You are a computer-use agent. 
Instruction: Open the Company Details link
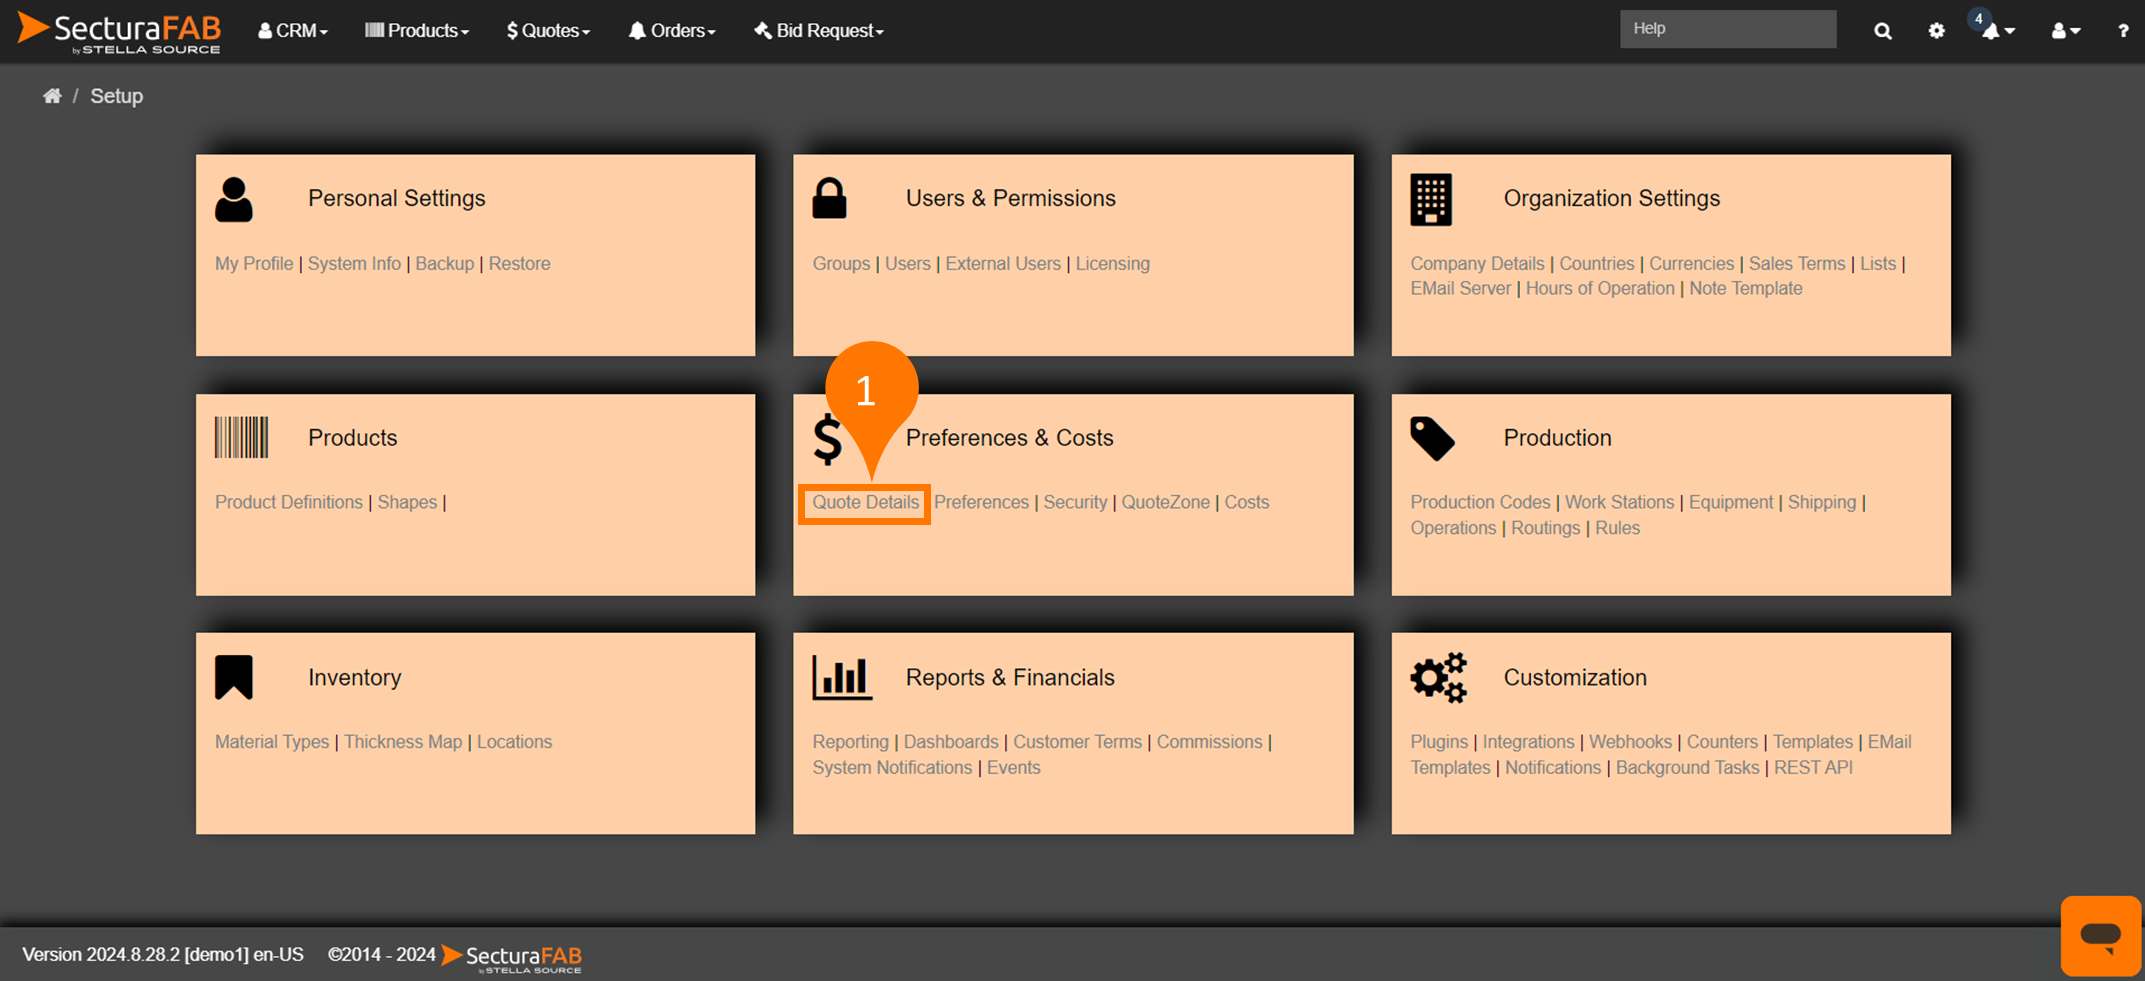click(1477, 263)
